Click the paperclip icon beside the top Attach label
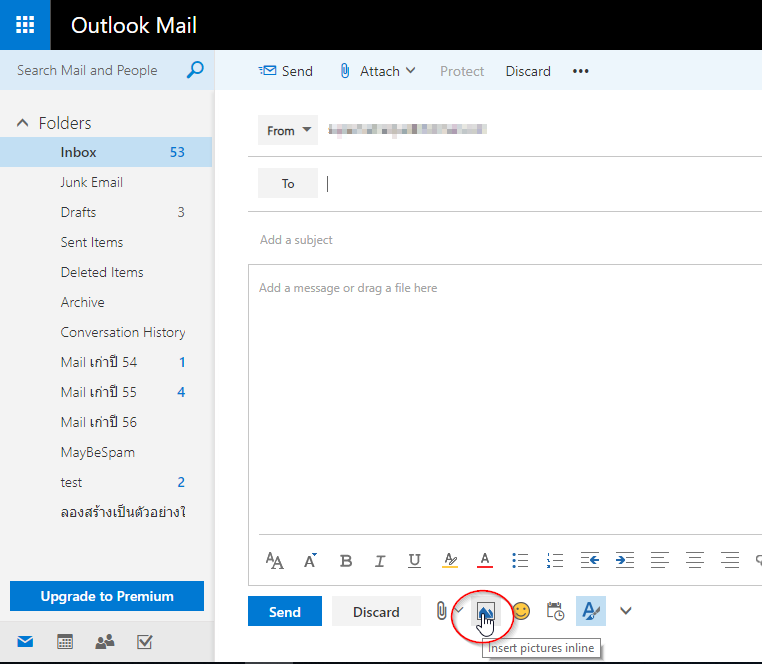 point(345,71)
